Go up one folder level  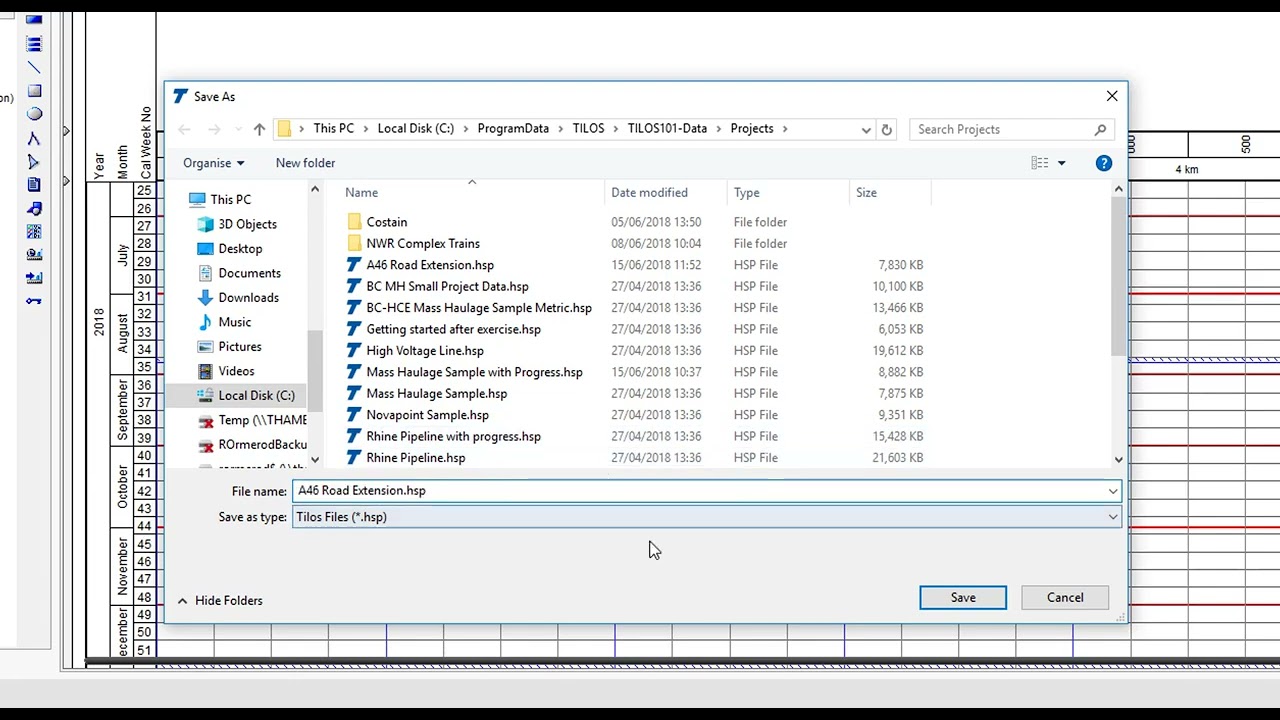259,129
